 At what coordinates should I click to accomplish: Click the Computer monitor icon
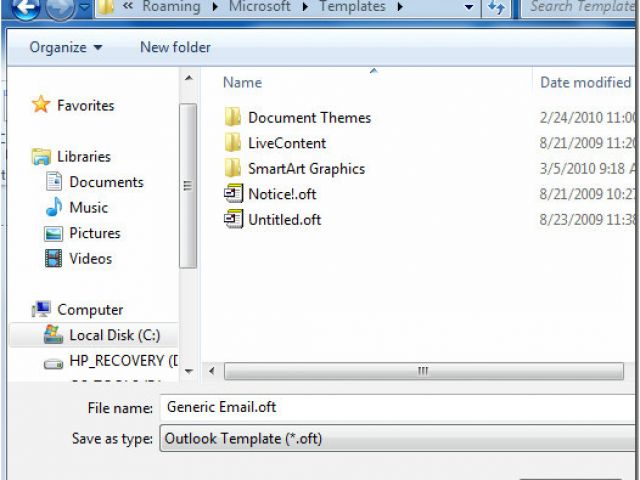[x=41, y=309]
